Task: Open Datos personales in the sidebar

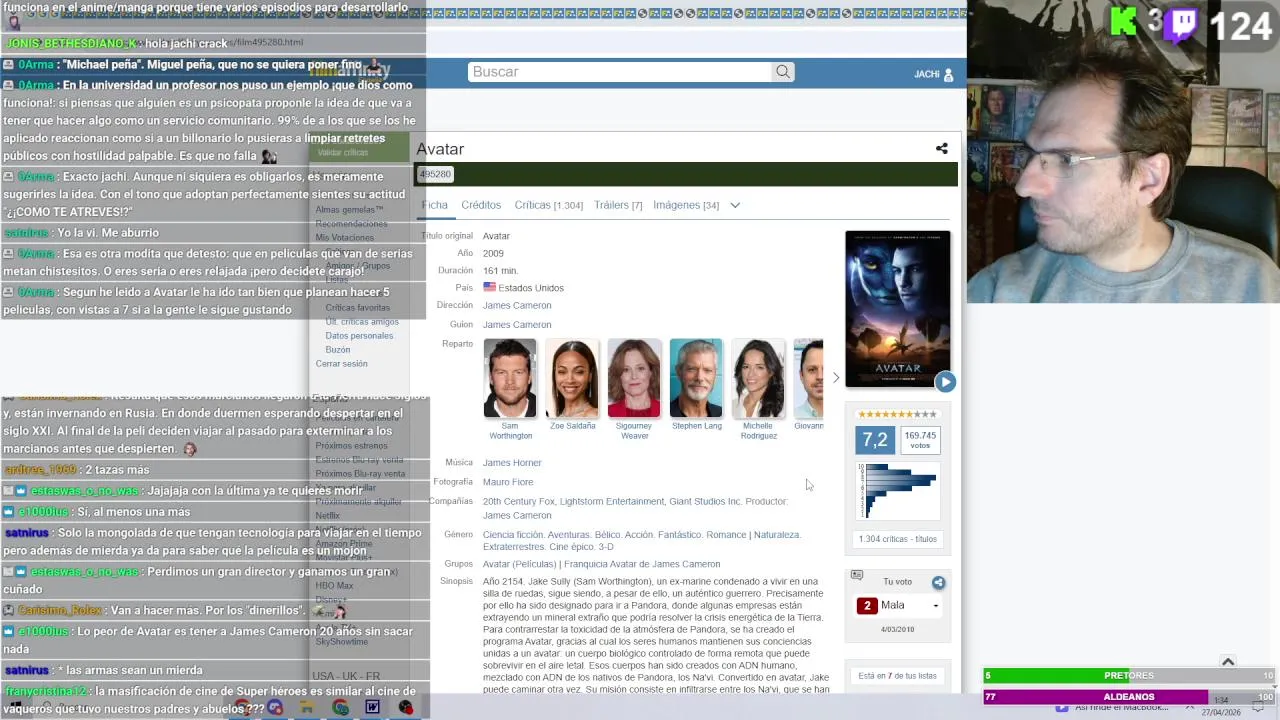Action: 359,336
